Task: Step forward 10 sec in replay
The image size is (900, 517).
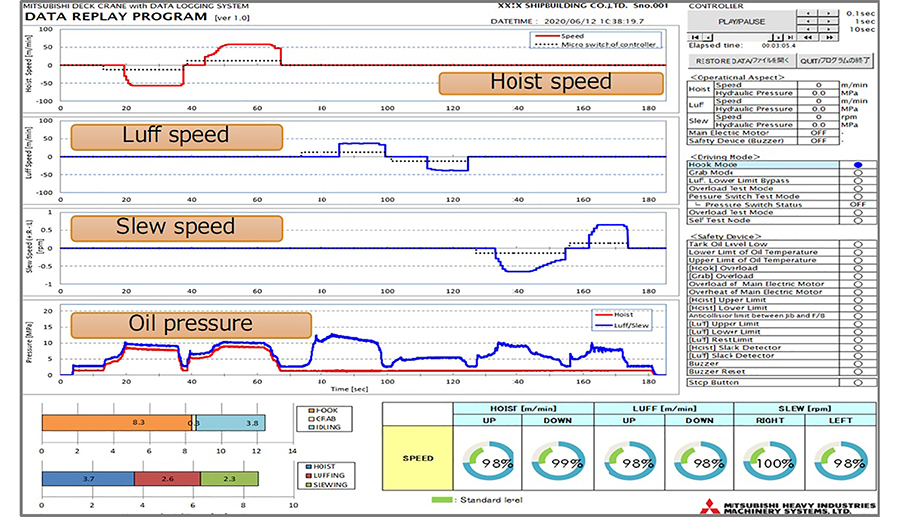Action: (828, 29)
